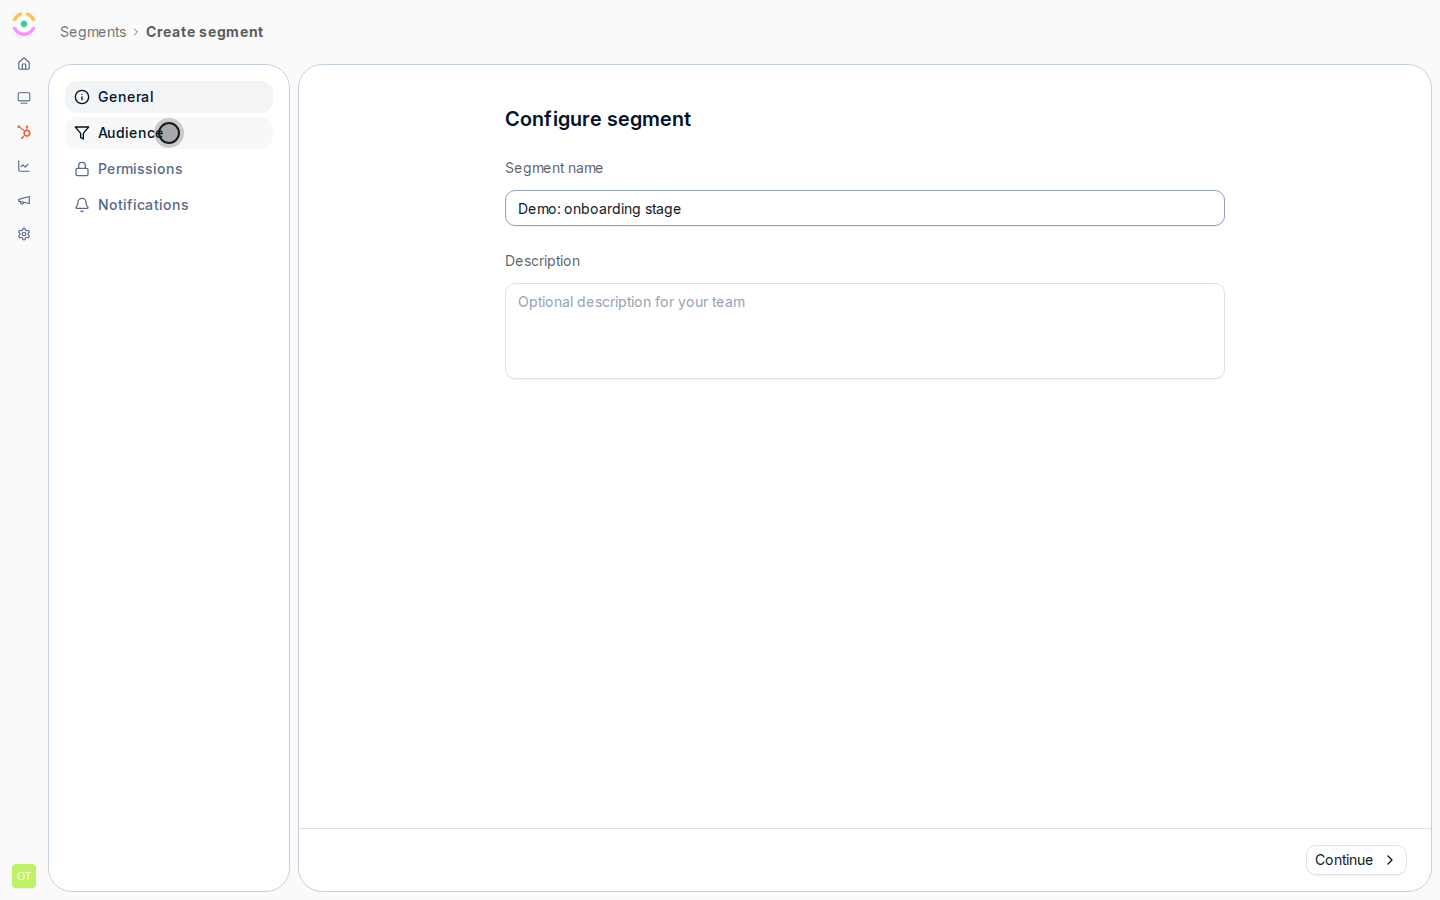Go back to Segments breadcrumb link
The width and height of the screenshot is (1440, 900).
coord(93,32)
